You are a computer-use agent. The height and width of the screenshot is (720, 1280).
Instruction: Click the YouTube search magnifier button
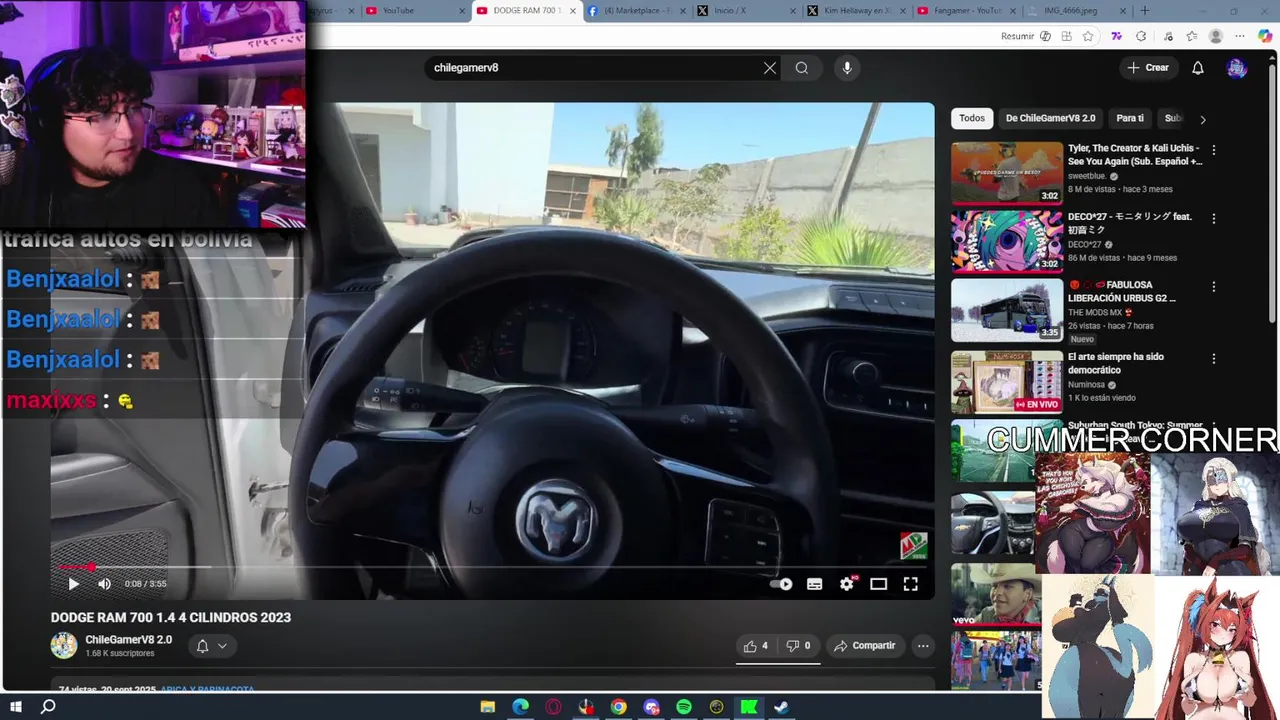(802, 68)
